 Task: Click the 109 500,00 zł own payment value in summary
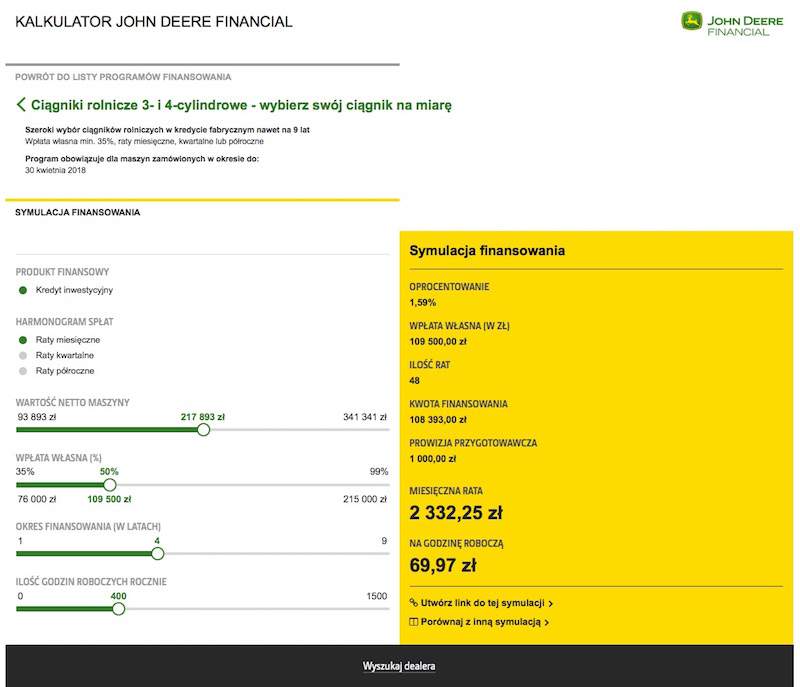438,342
